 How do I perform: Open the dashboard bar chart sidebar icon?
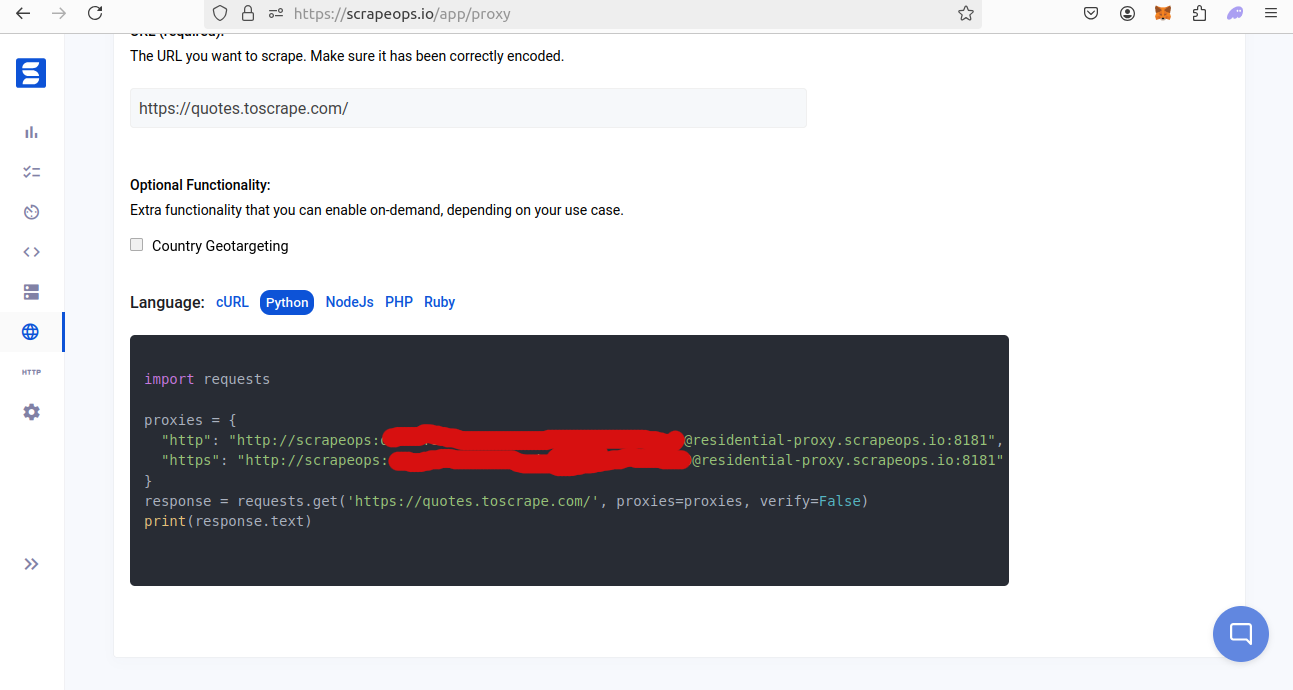click(x=31, y=132)
